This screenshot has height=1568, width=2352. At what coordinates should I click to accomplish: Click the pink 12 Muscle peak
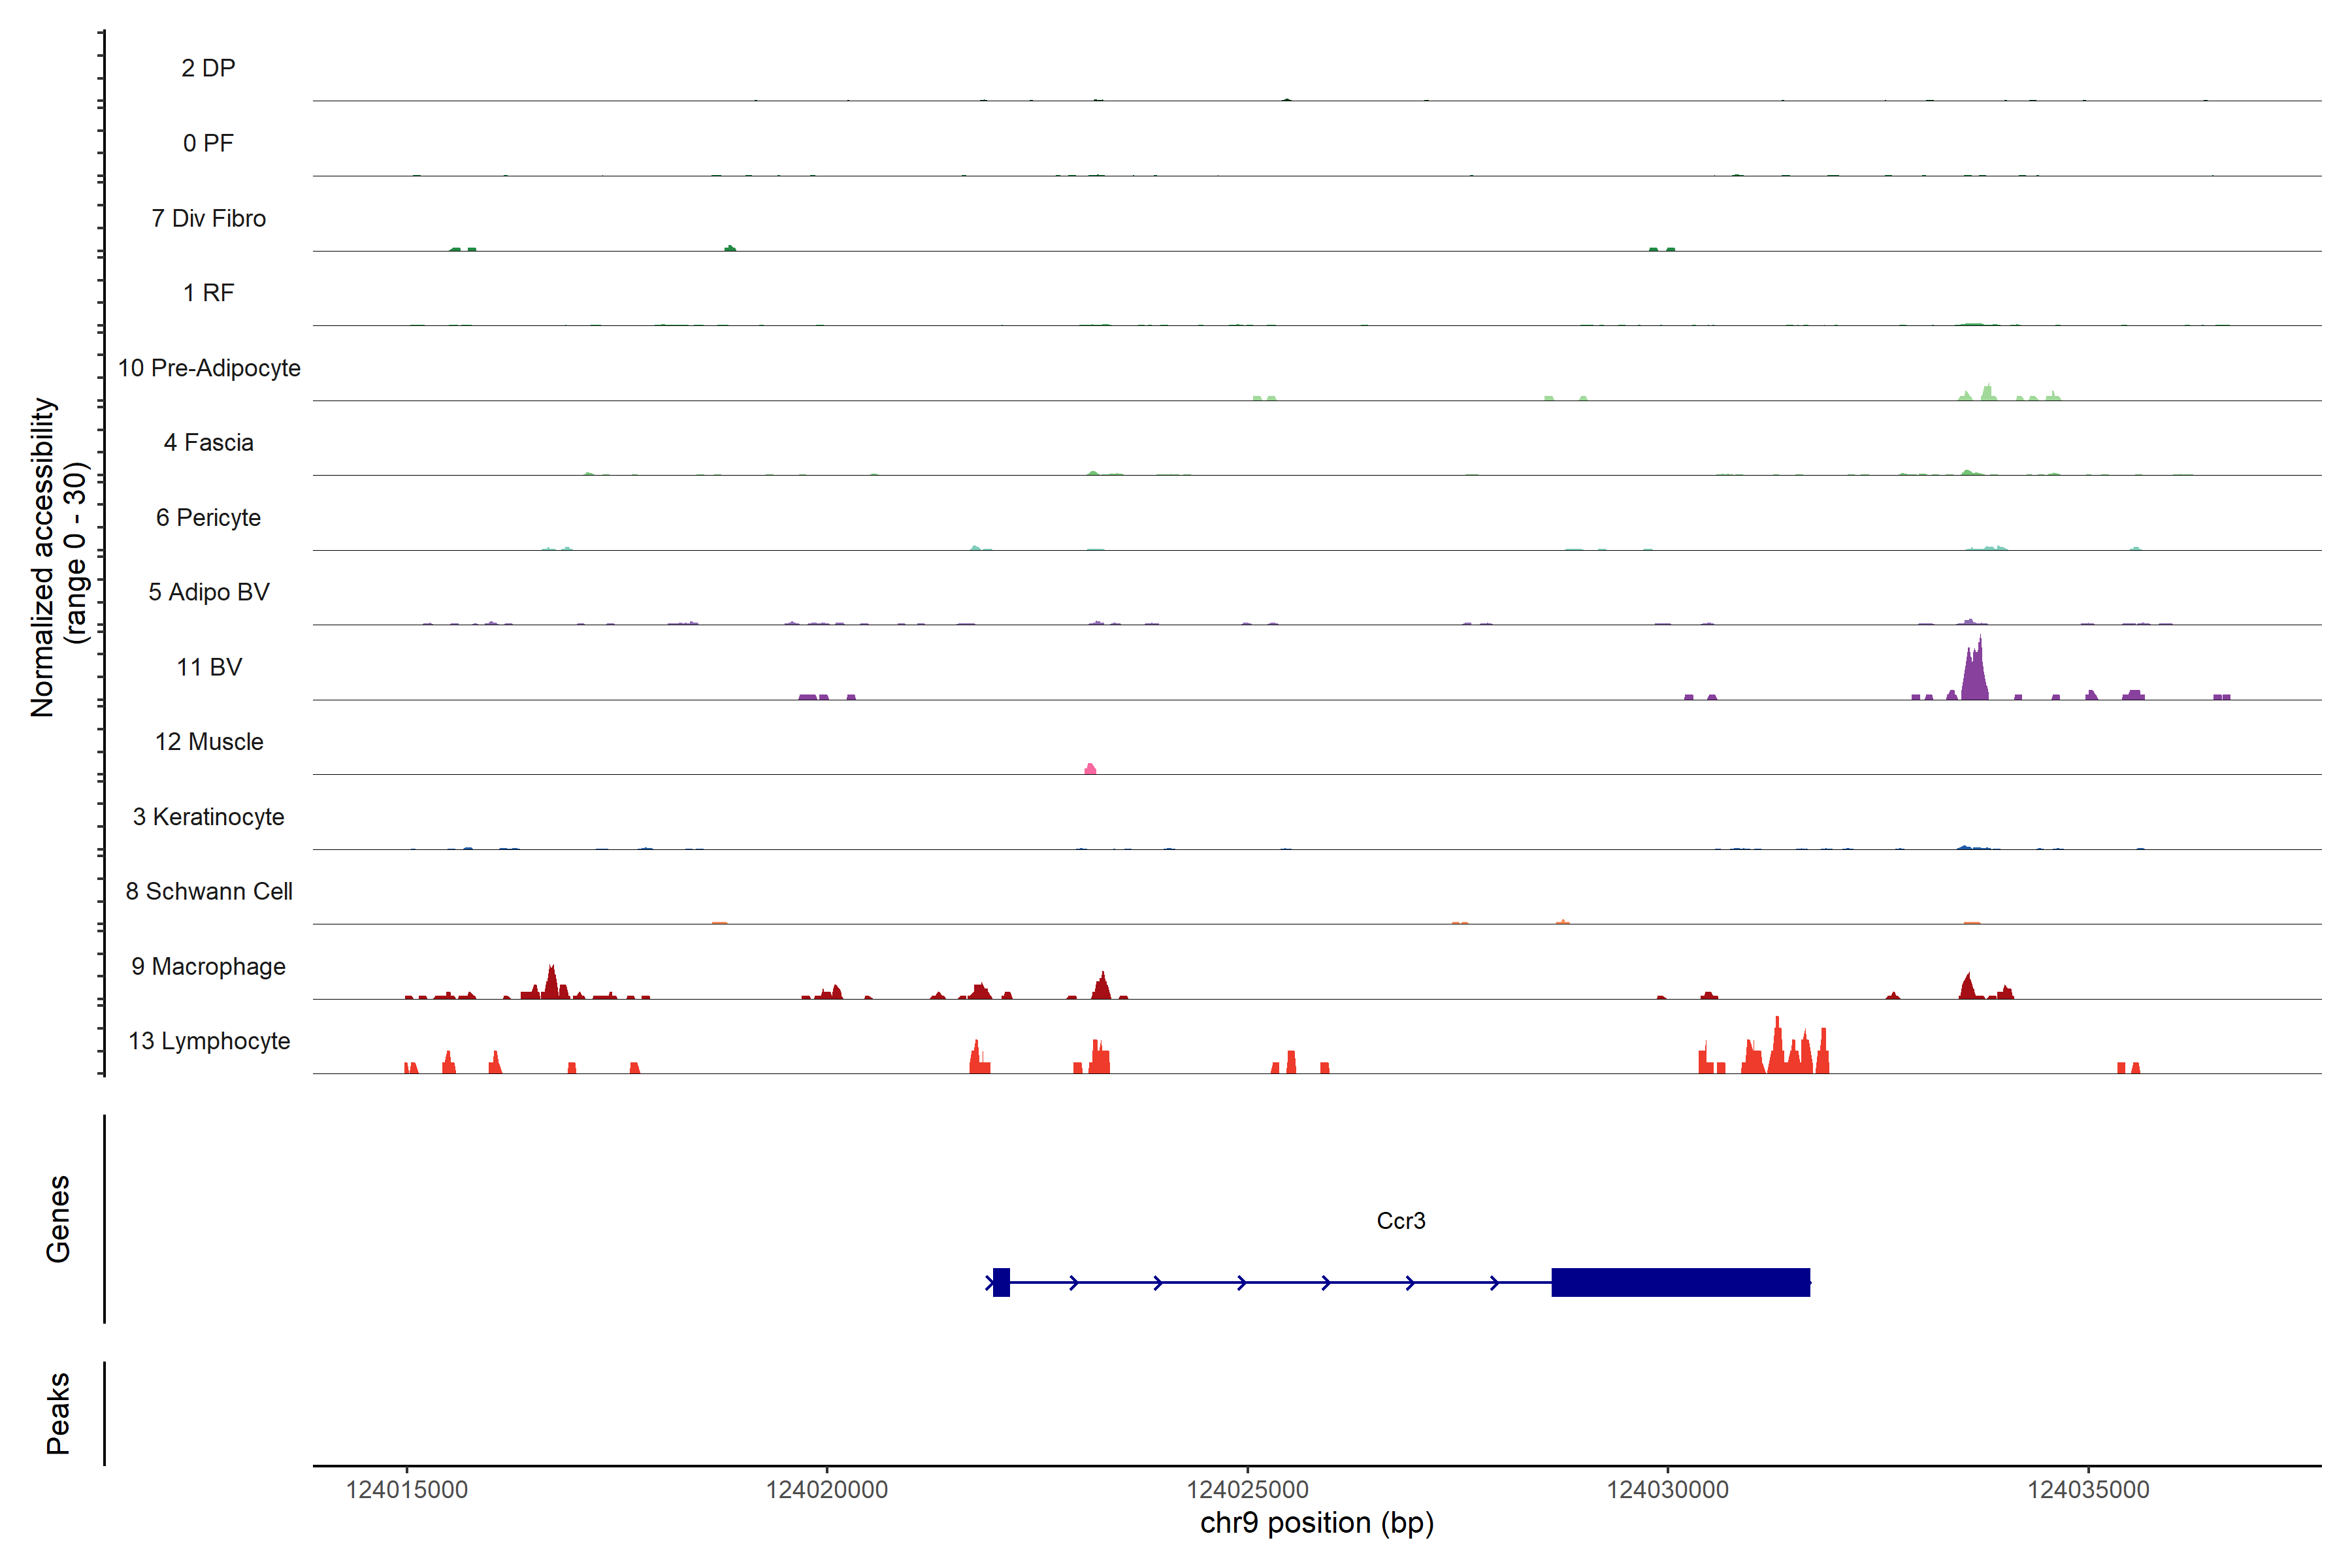pyautogui.click(x=1090, y=769)
